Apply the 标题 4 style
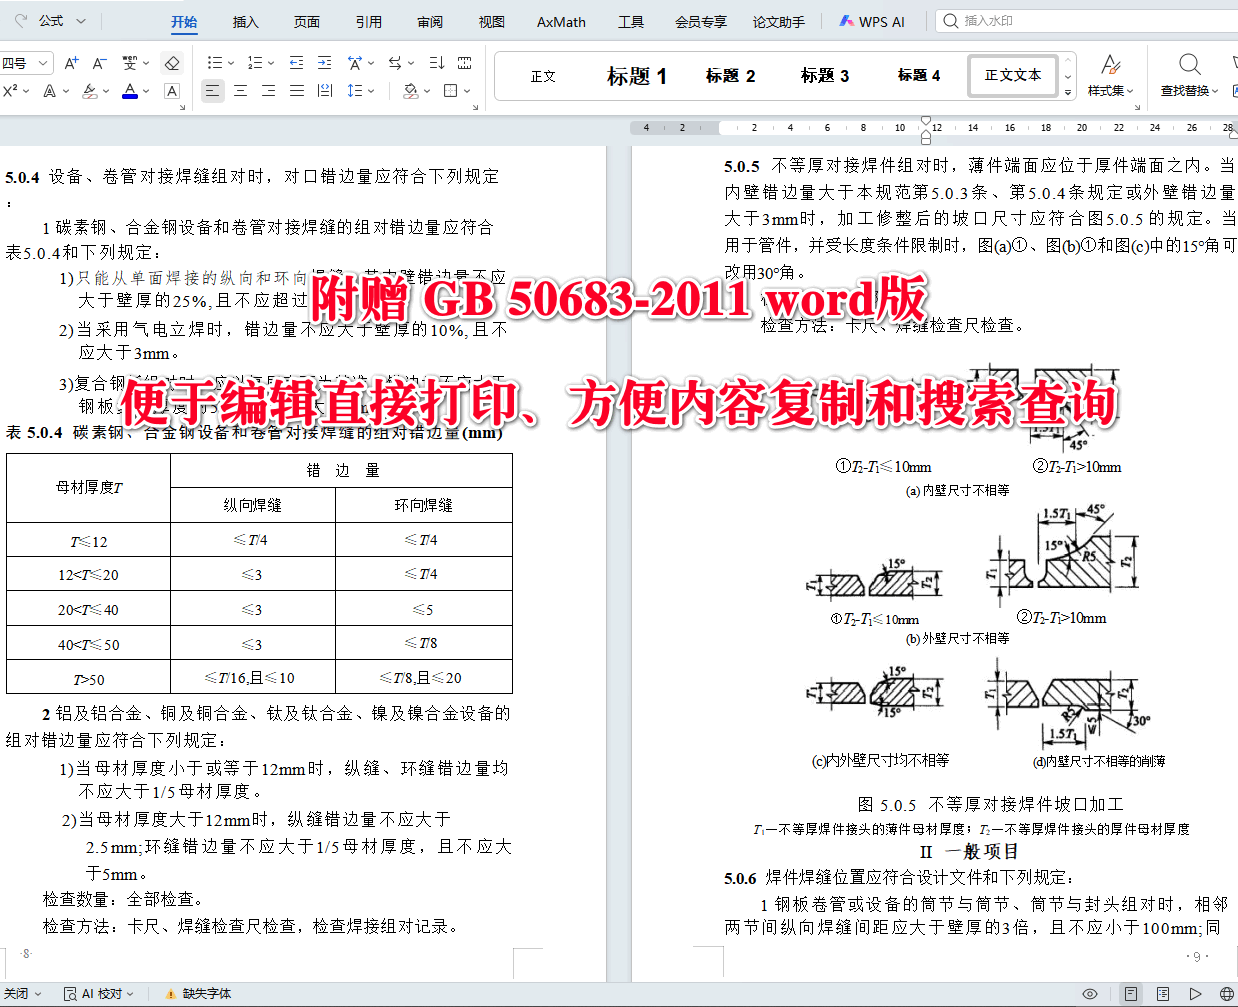Screen dimensions: 1238x1007 919,76
